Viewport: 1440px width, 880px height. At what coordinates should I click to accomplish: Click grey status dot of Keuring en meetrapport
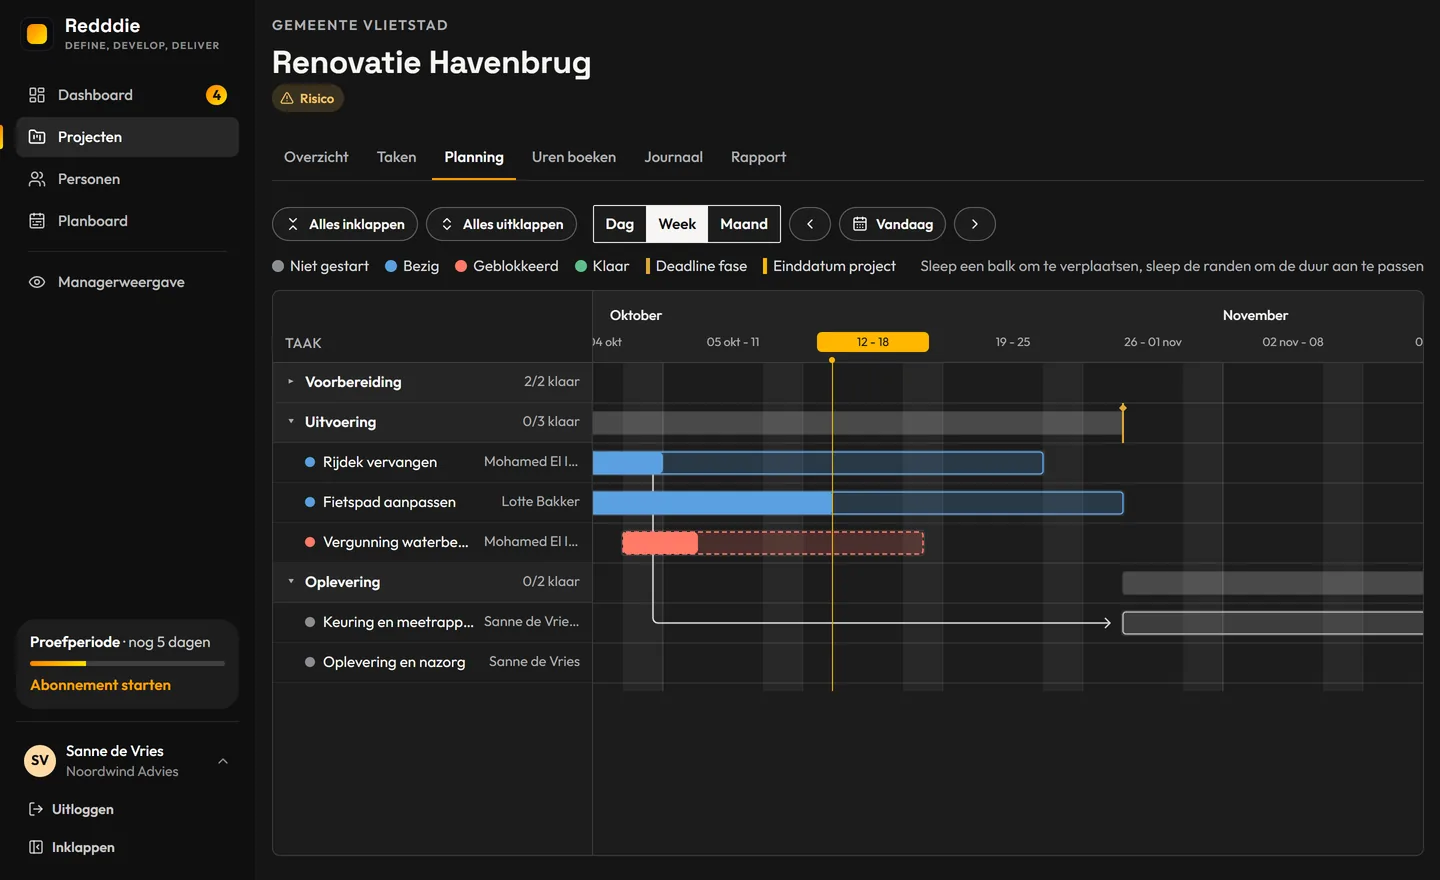tap(310, 622)
